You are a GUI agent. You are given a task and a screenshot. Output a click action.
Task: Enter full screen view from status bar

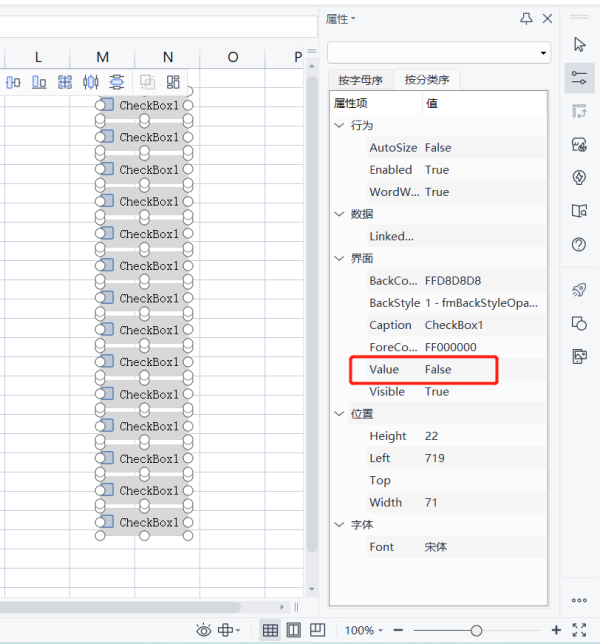(x=579, y=630)
